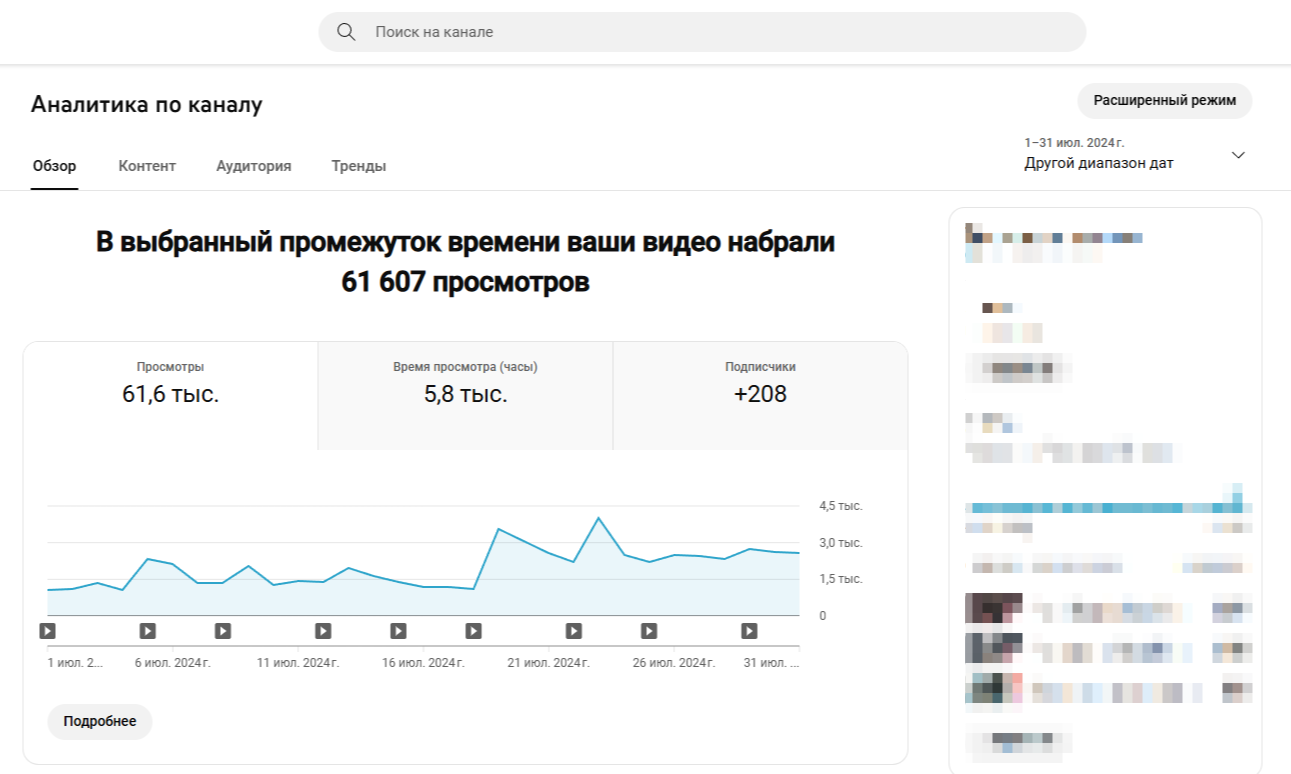Expand the "Другой диапазон дат" date range dropdown

point(1136,154)
